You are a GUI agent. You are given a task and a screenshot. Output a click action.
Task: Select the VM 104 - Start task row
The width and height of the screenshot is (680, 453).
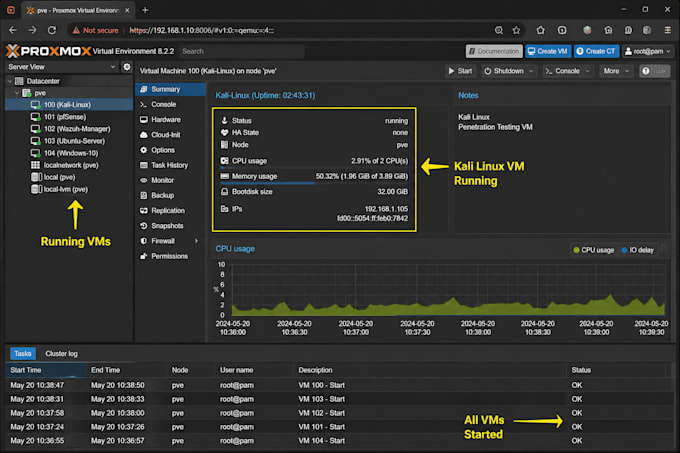pos(340,440)
